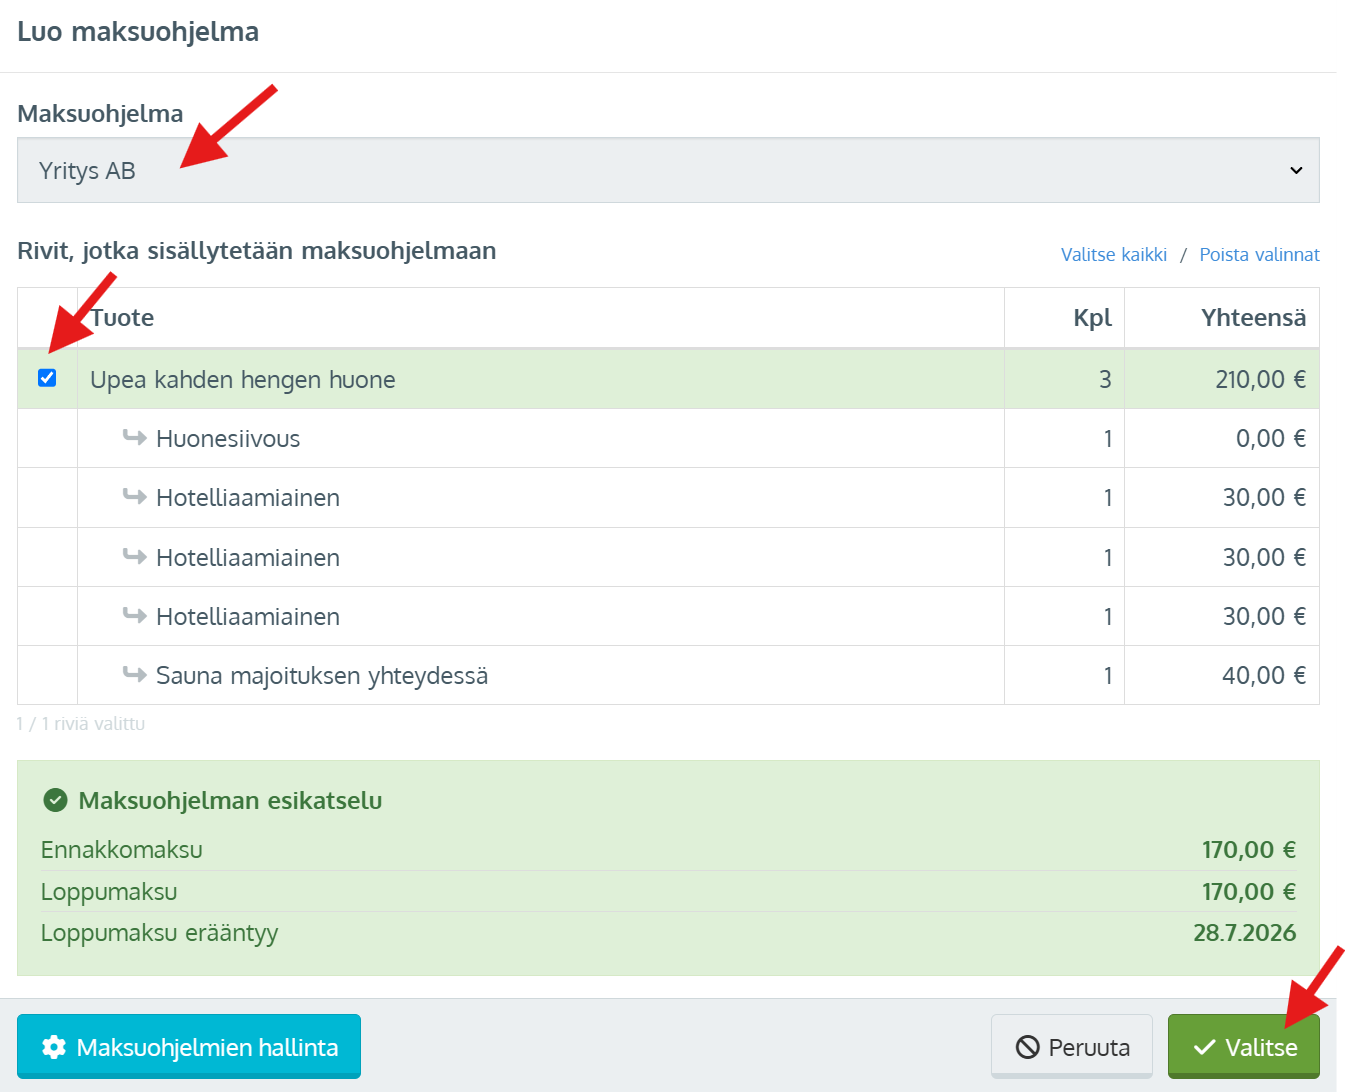Click the Huonesiivous row text
The width and height of the screenshot is (1345, 1092).
[x=228, y=438]
